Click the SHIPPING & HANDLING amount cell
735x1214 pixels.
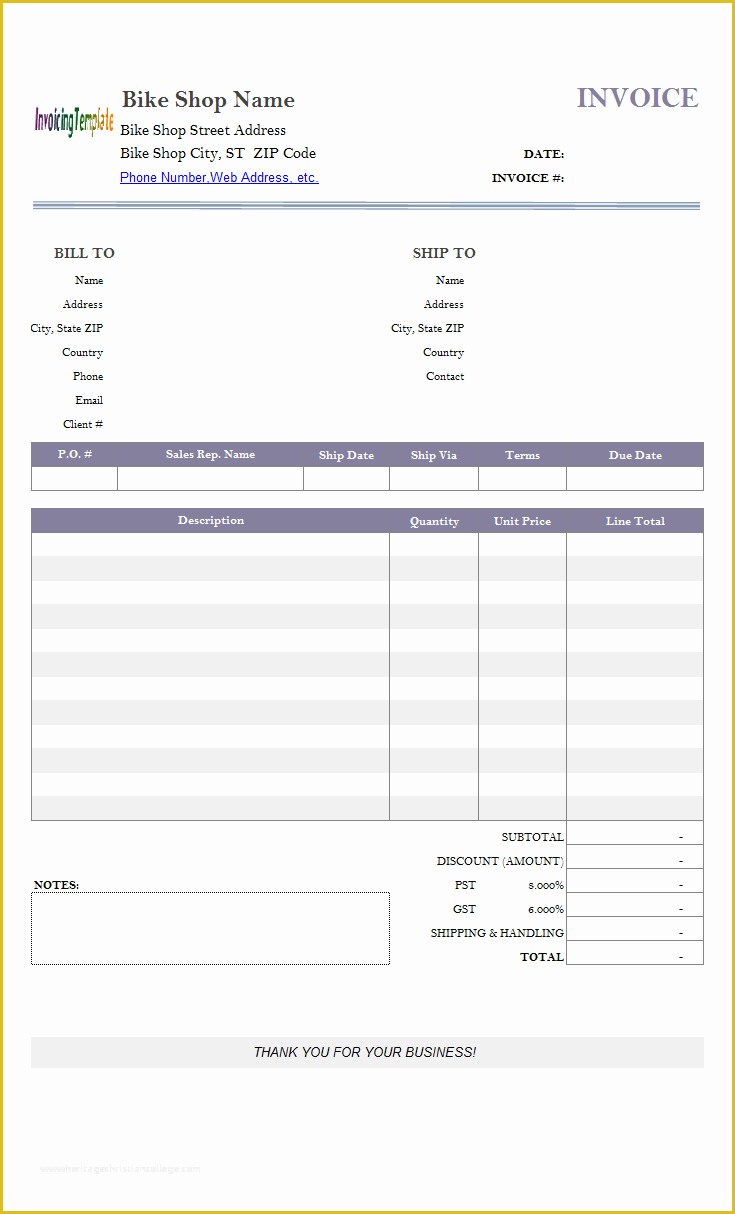click(x=635, y=929)
